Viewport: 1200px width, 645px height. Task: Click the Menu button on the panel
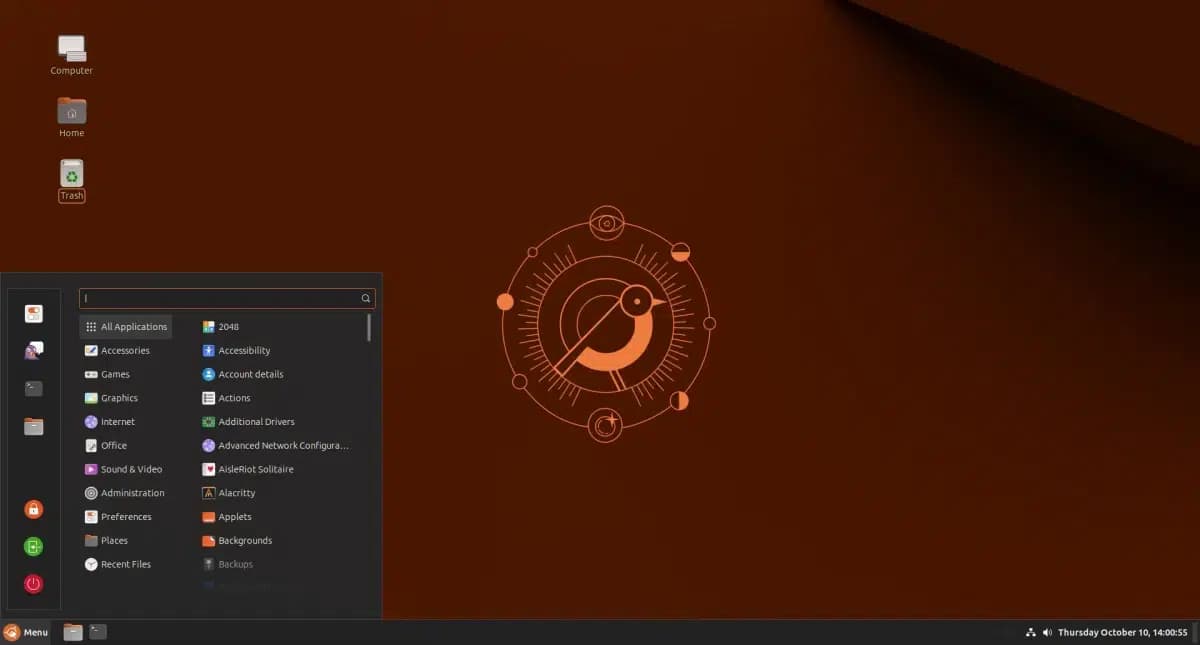26,632
